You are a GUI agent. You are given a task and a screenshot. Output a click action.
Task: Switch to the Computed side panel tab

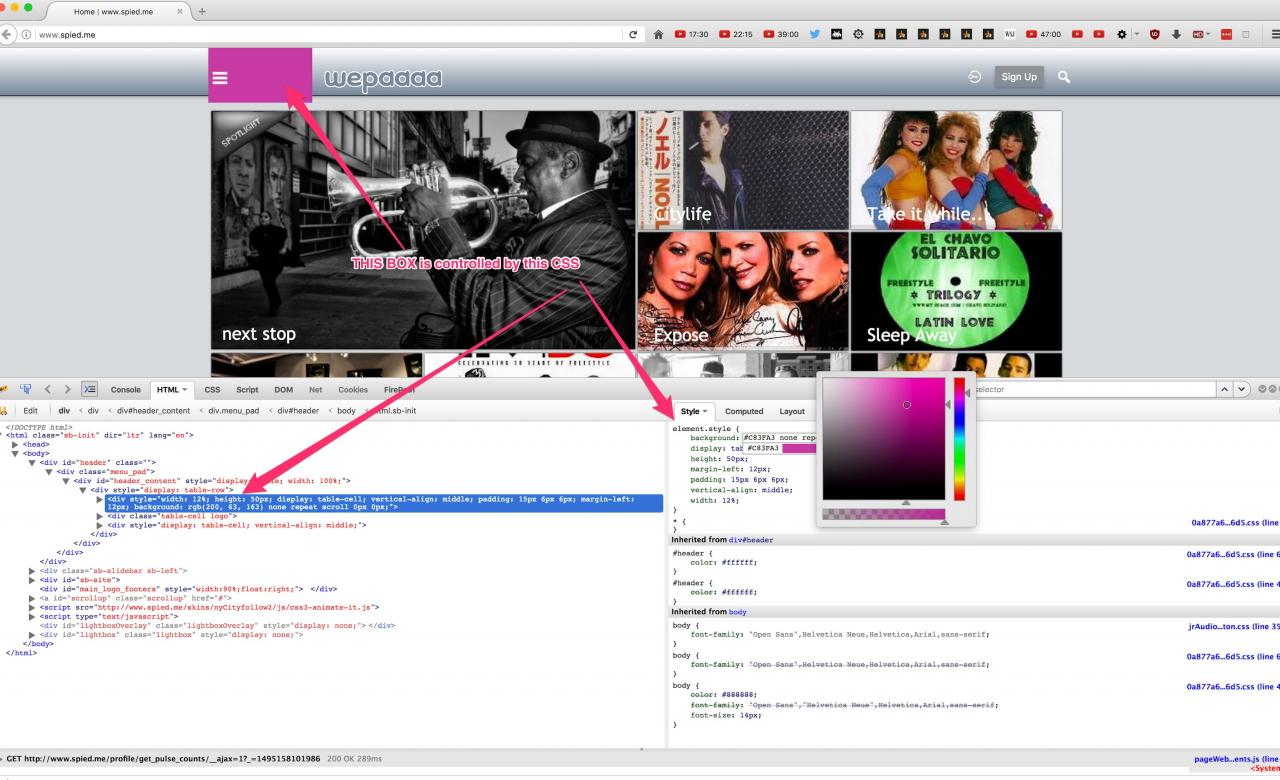743,411
